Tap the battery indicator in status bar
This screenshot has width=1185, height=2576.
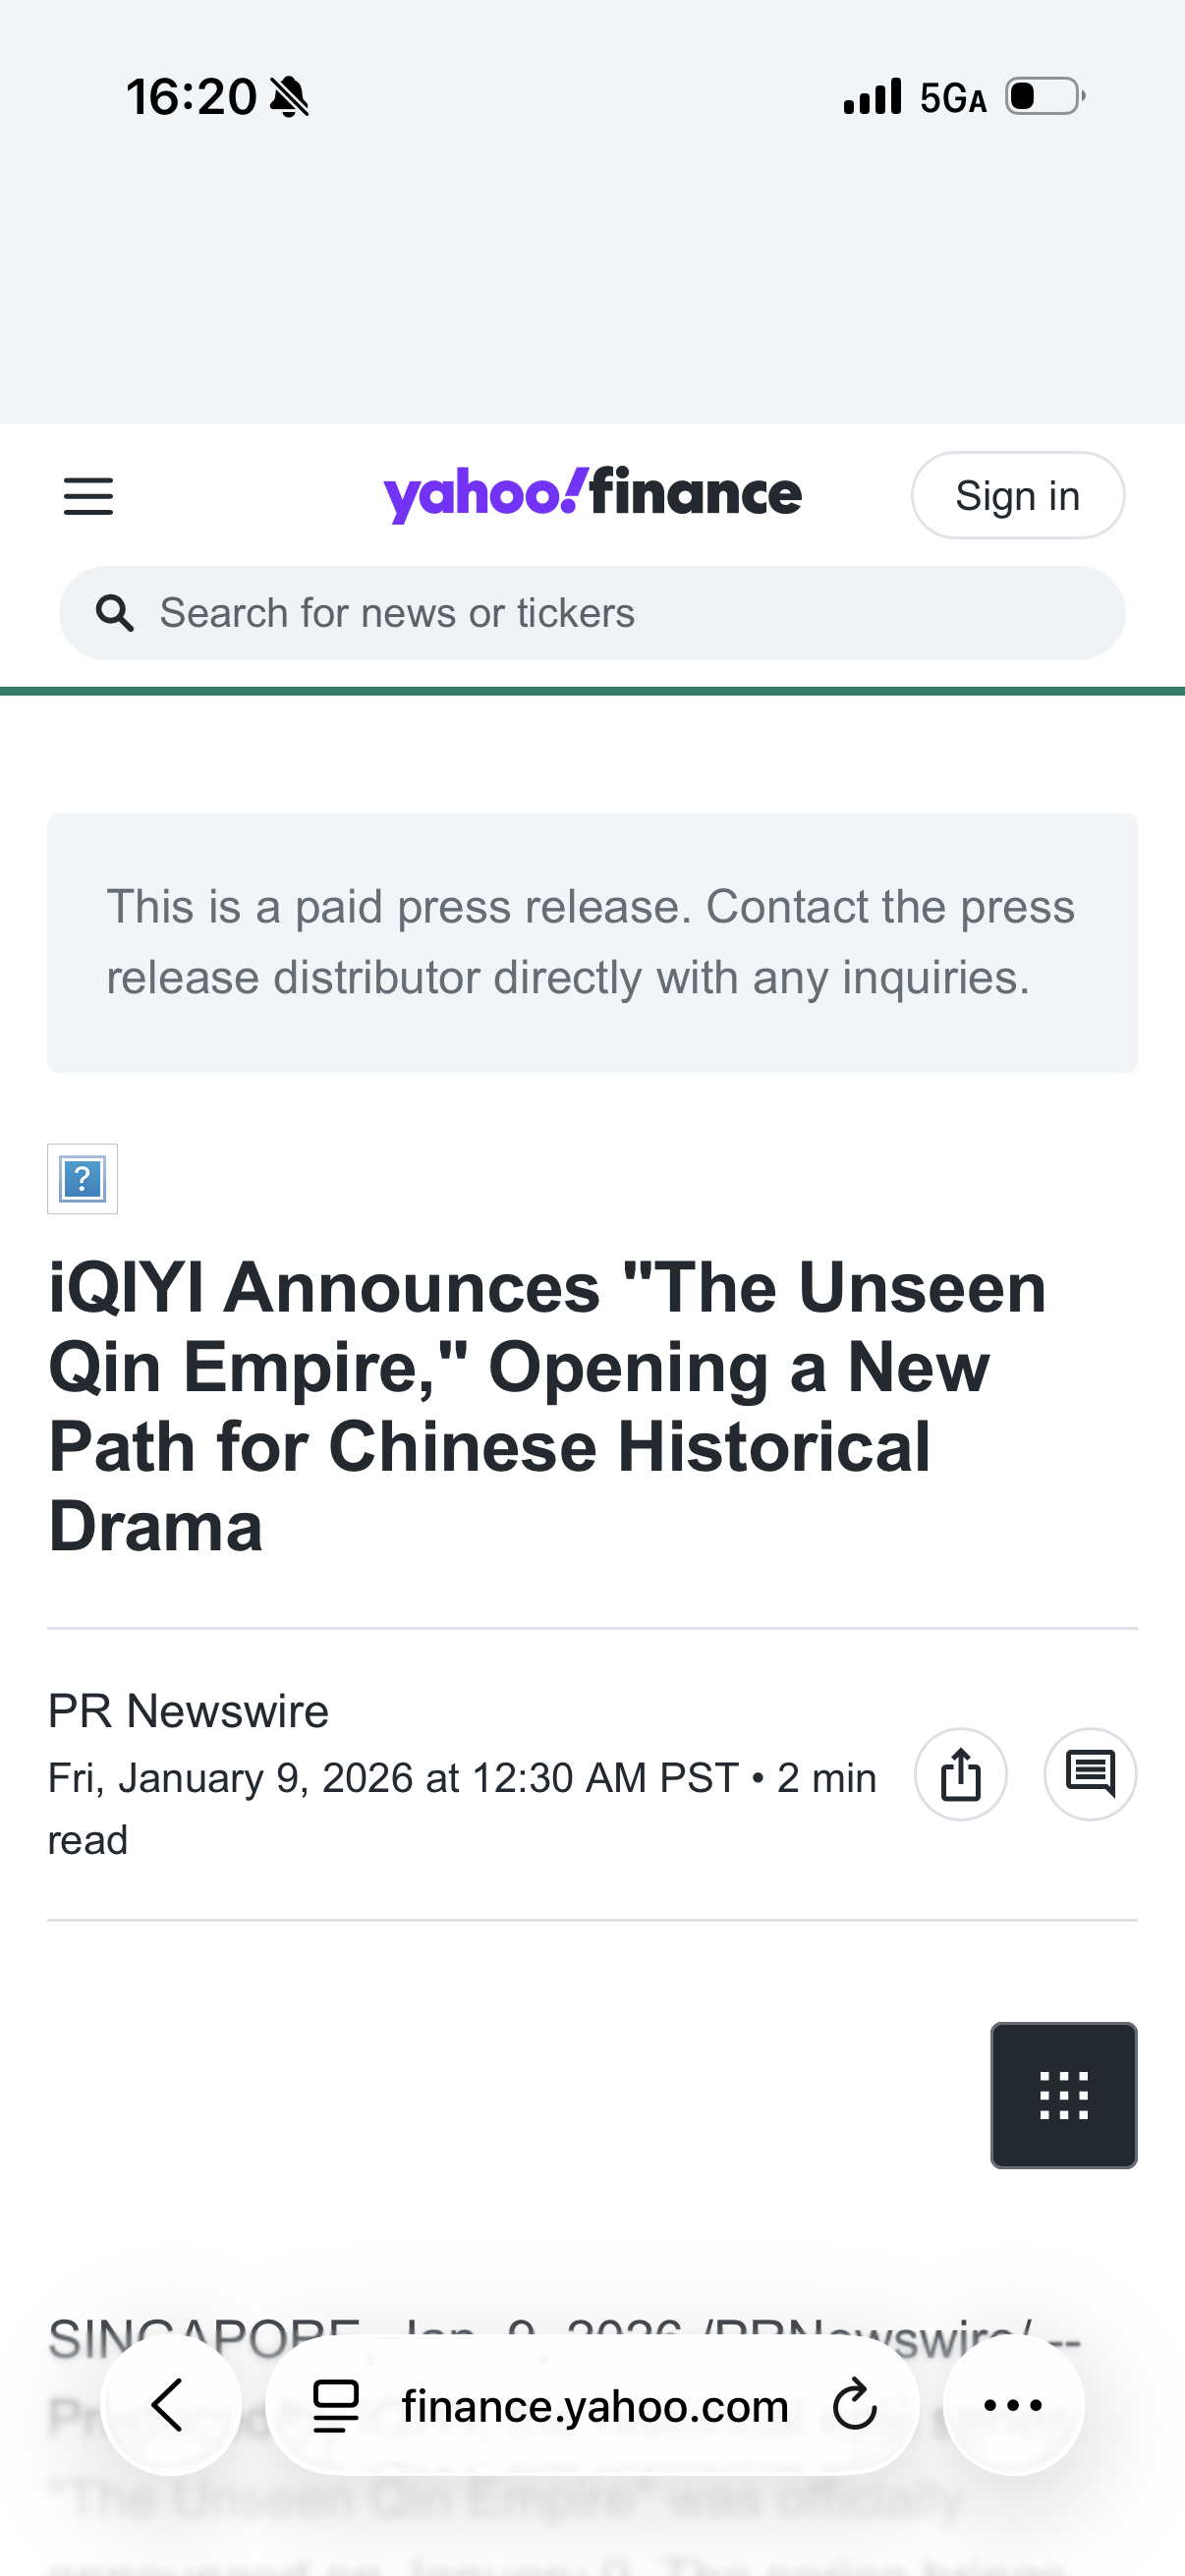tap(1044, 97)
